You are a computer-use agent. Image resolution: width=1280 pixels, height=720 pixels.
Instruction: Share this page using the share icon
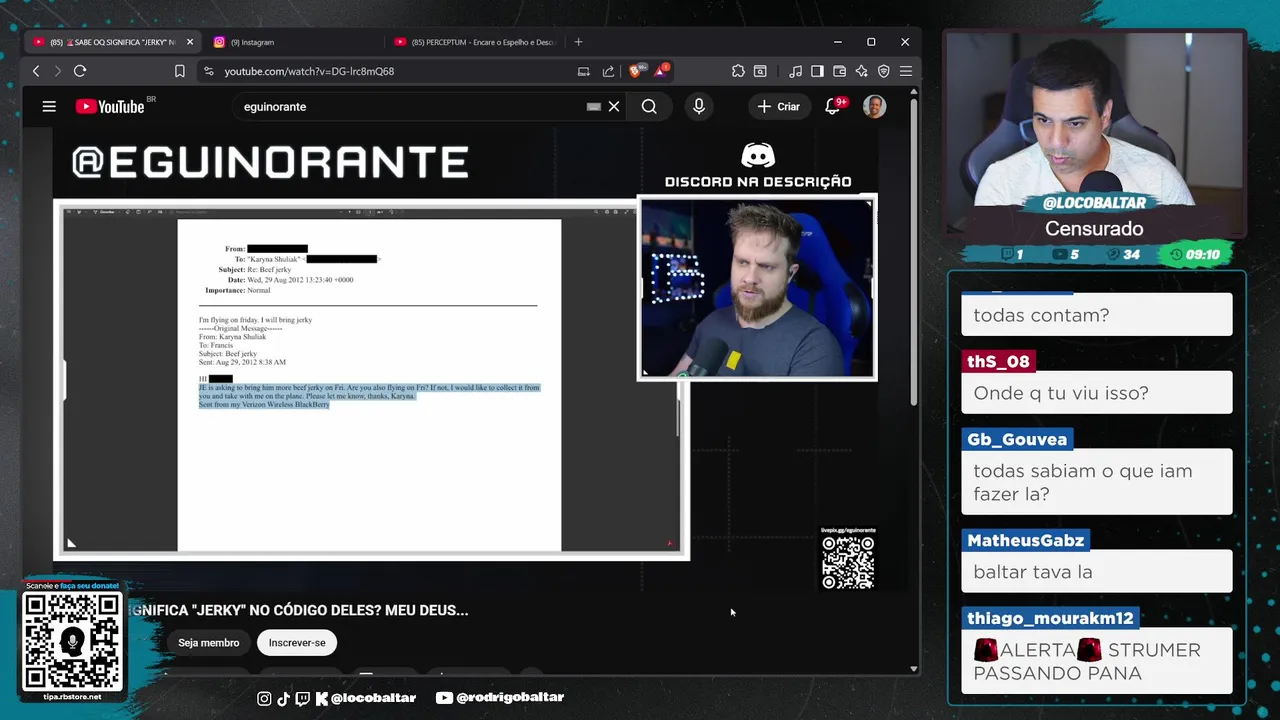(x=608, y=71)
